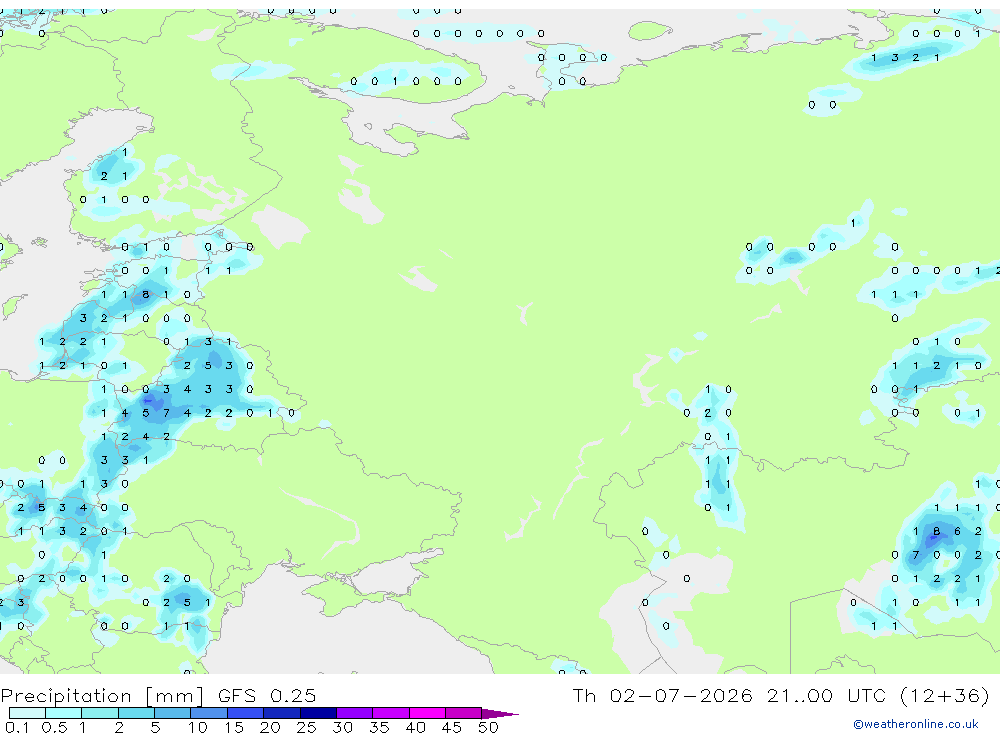
Task: Click the legend label "35"
Action: pos(379,727)
